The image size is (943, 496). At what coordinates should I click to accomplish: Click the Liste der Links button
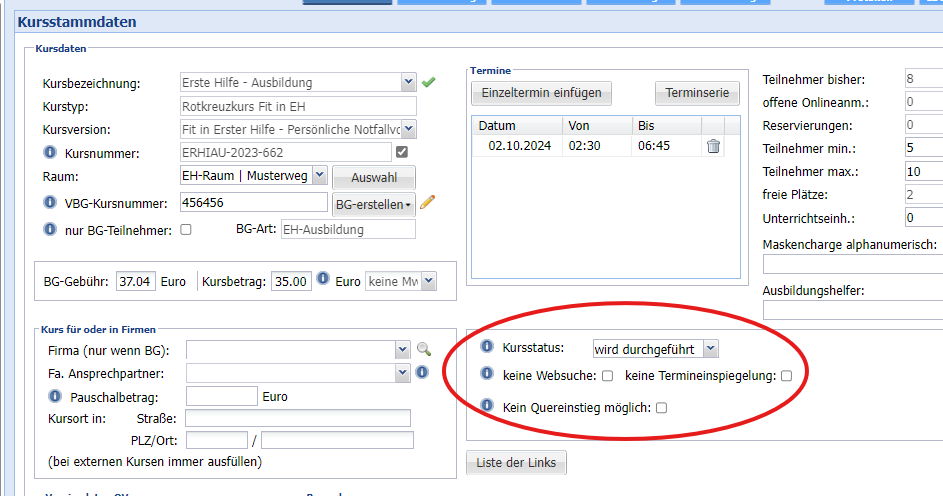coord(516,462)
